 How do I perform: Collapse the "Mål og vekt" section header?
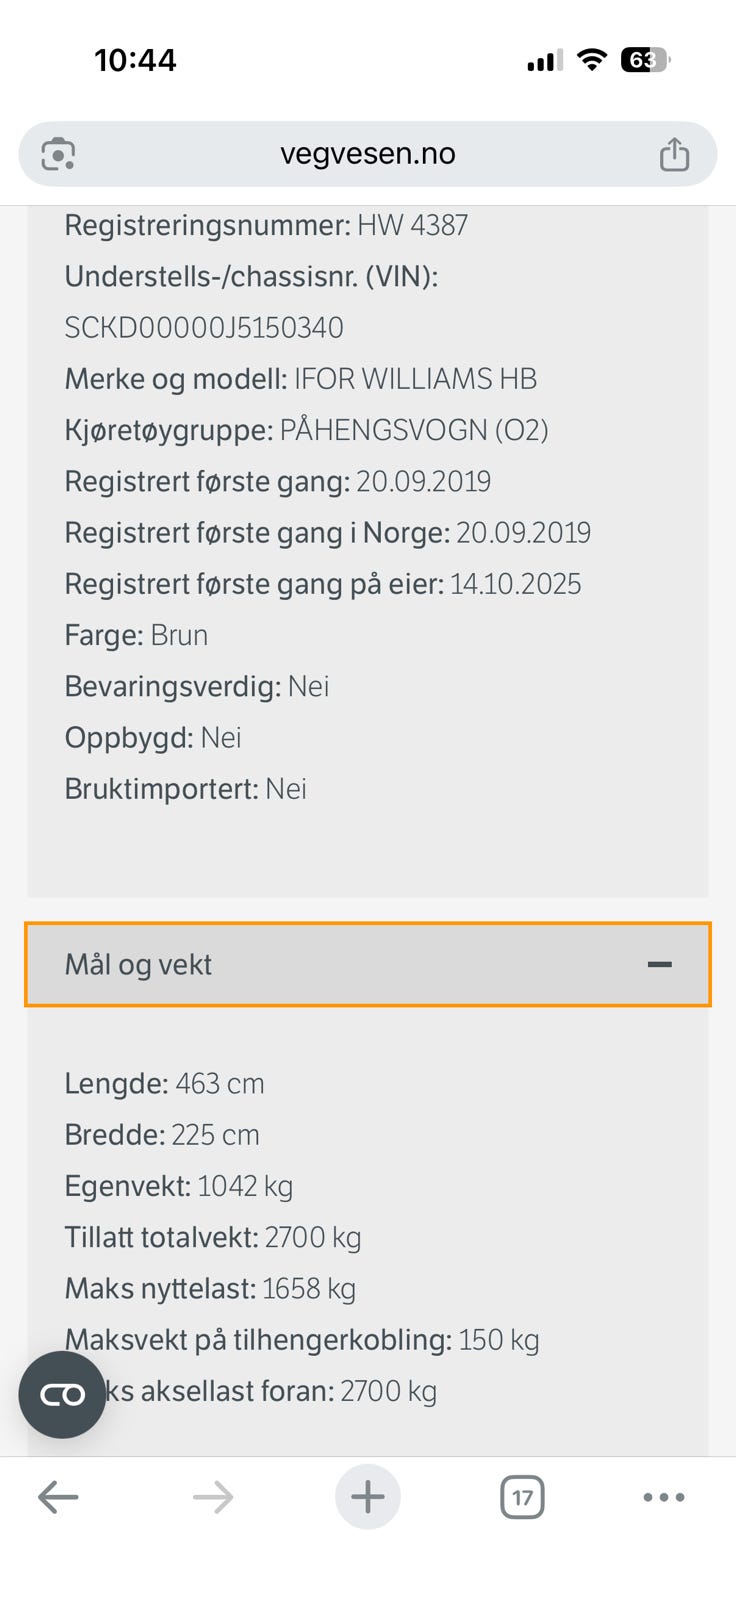click(138, 964)
